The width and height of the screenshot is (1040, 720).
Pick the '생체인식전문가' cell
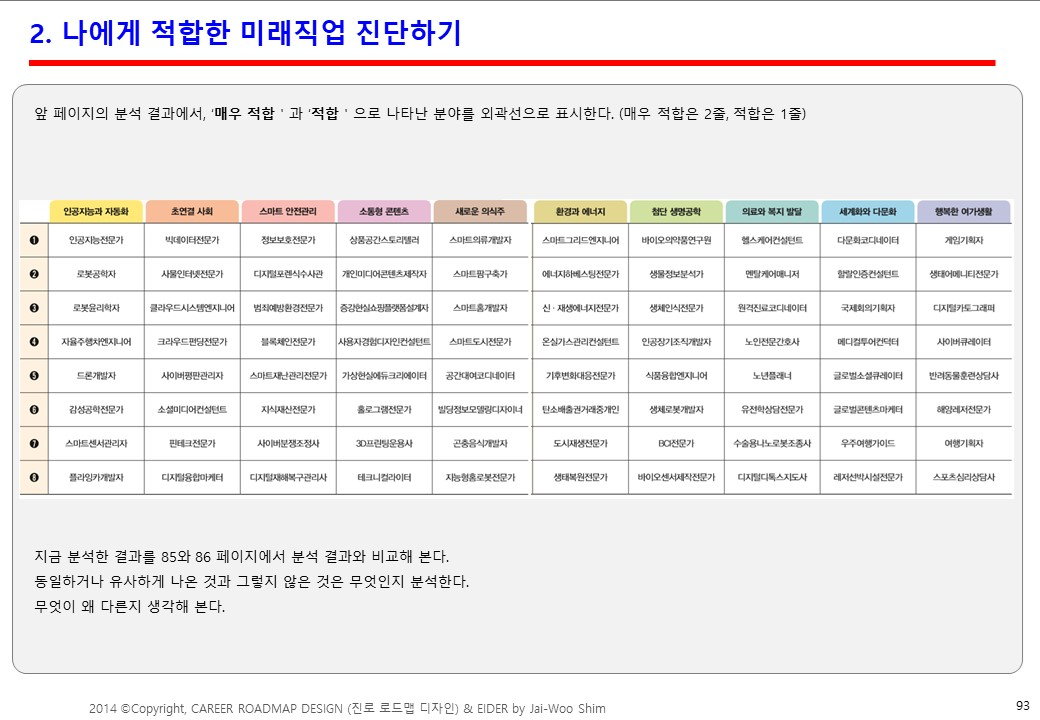coord(676,308)
